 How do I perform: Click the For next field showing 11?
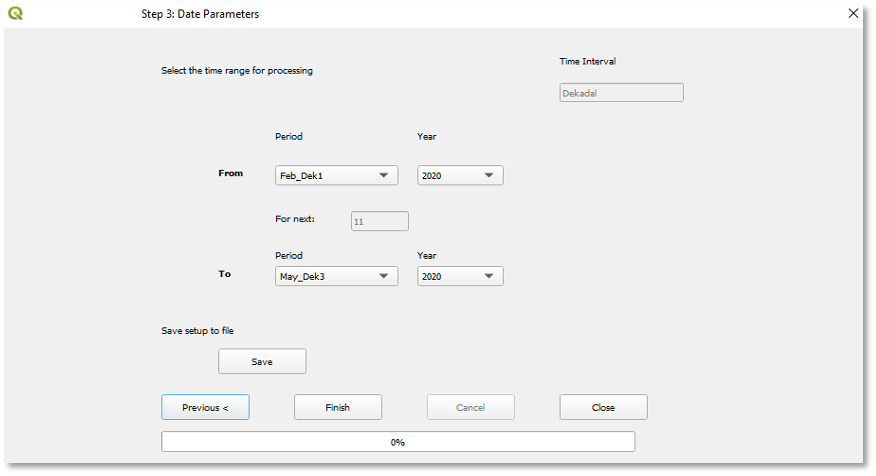pos(379,221)
